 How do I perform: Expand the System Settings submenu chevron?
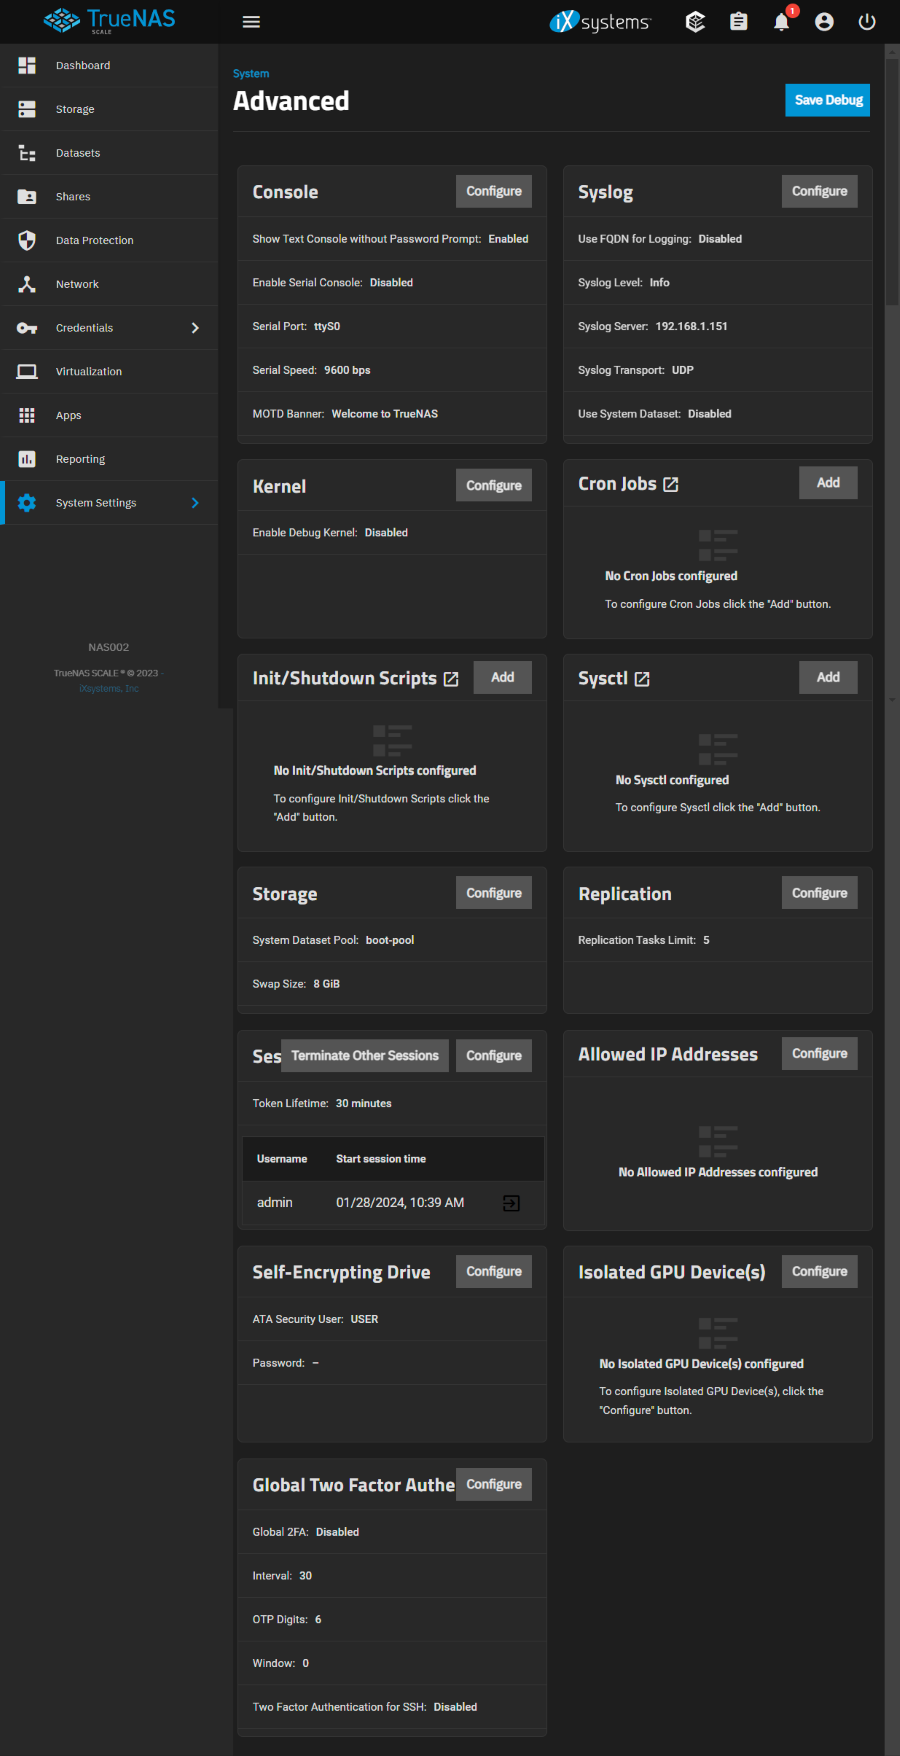[x=195, y=503]
